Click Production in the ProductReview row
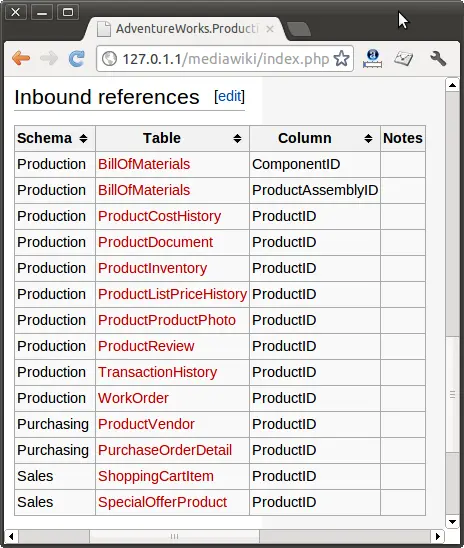Screen dimensions: 464x548 pos(51,346)
